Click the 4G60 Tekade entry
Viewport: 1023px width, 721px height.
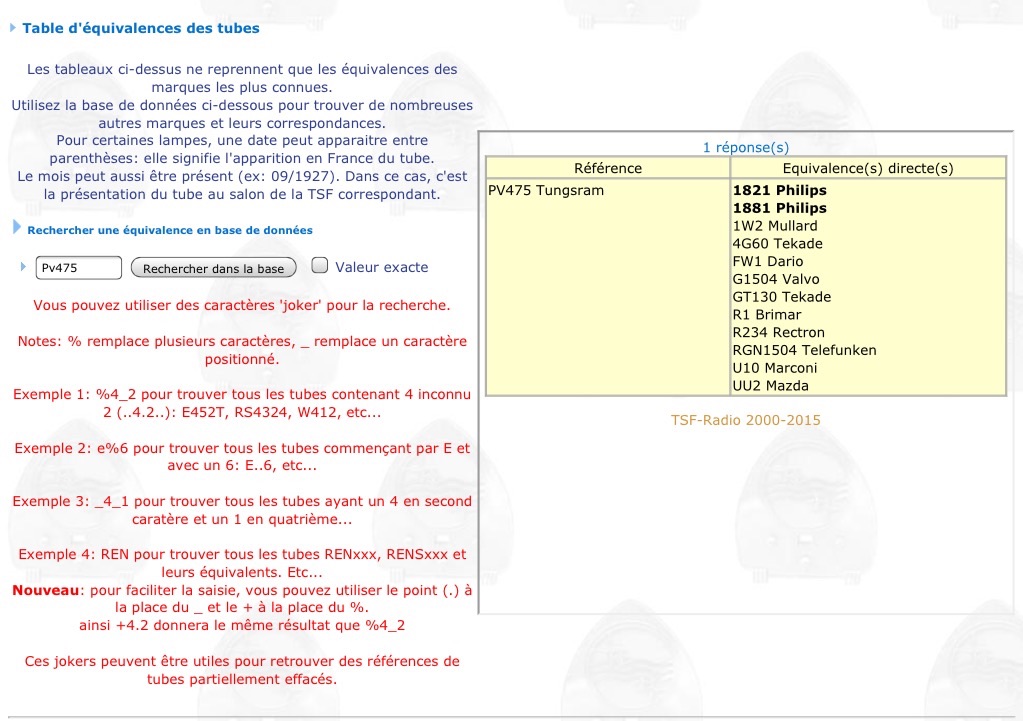[778, 243]
